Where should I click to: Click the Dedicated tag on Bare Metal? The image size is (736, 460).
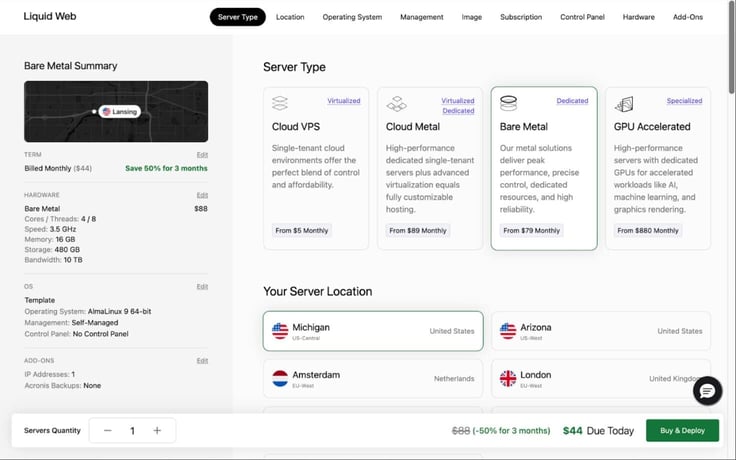pos(572,101)
